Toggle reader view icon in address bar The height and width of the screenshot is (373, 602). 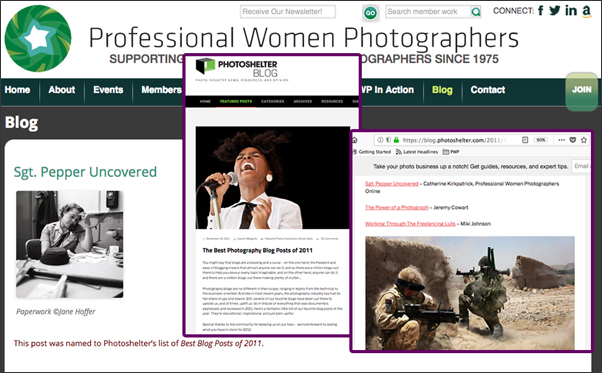coord(525,140)
